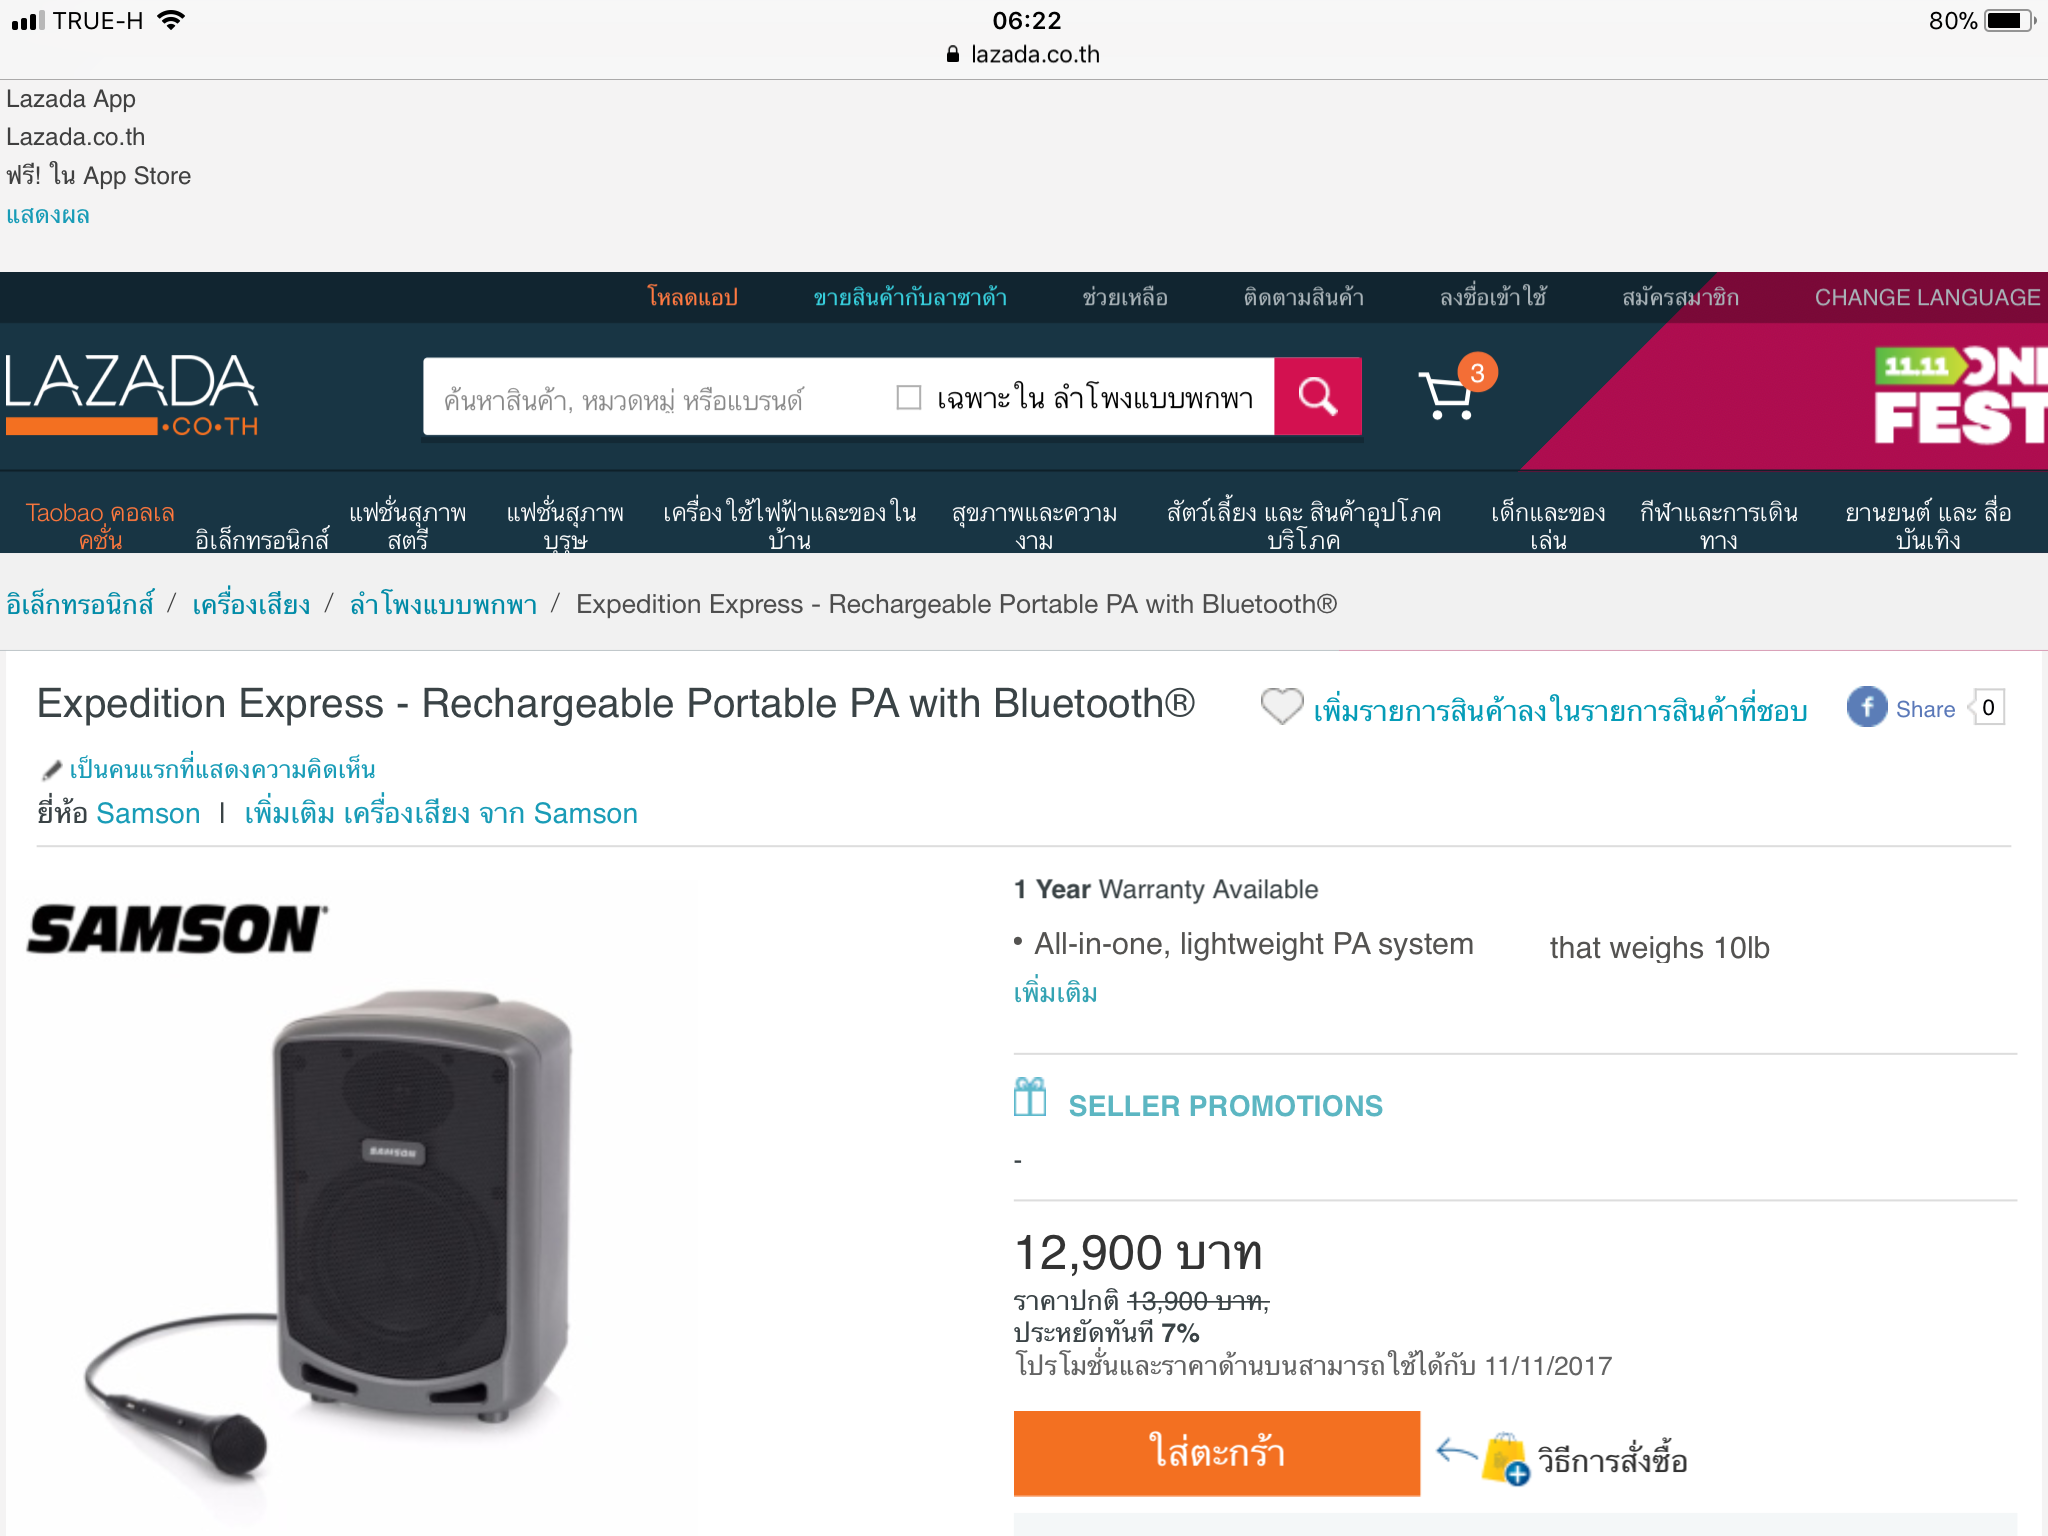The width and height of the screenshot is (2048, 1536).
Task: Open the Taobao Collection category
Action: click(100, 526)
